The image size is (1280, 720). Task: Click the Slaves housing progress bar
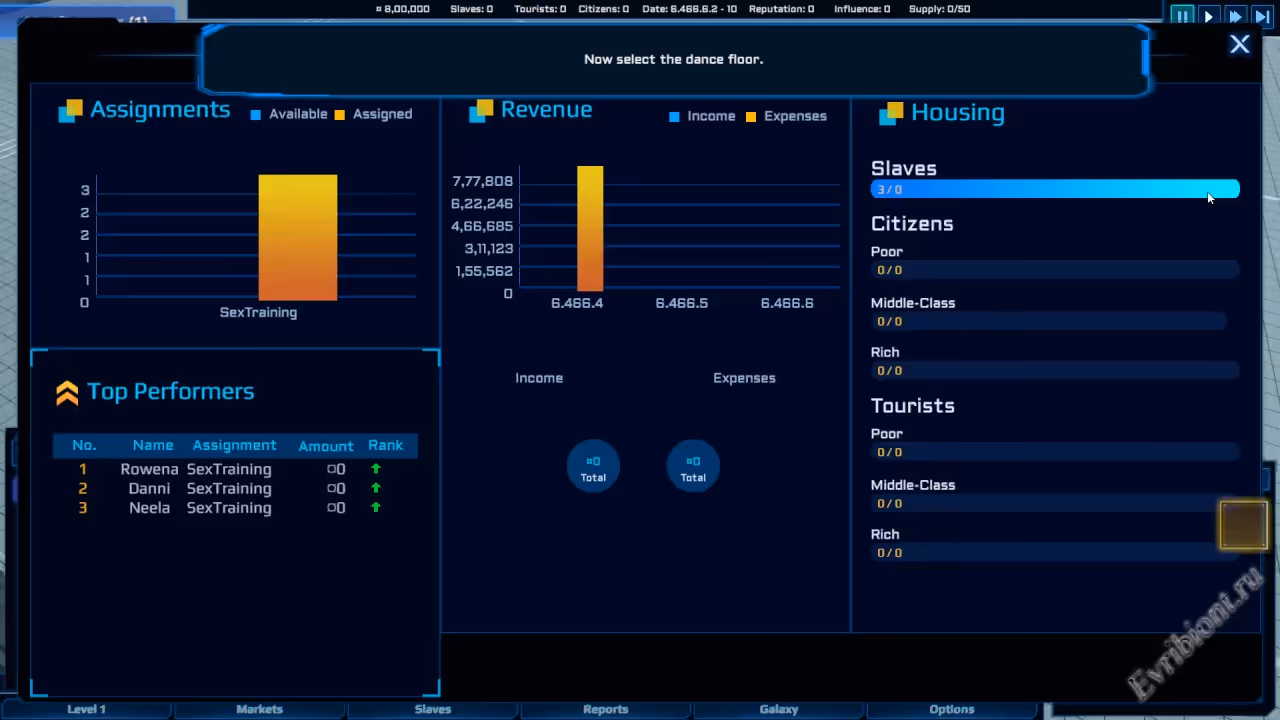1054,190
